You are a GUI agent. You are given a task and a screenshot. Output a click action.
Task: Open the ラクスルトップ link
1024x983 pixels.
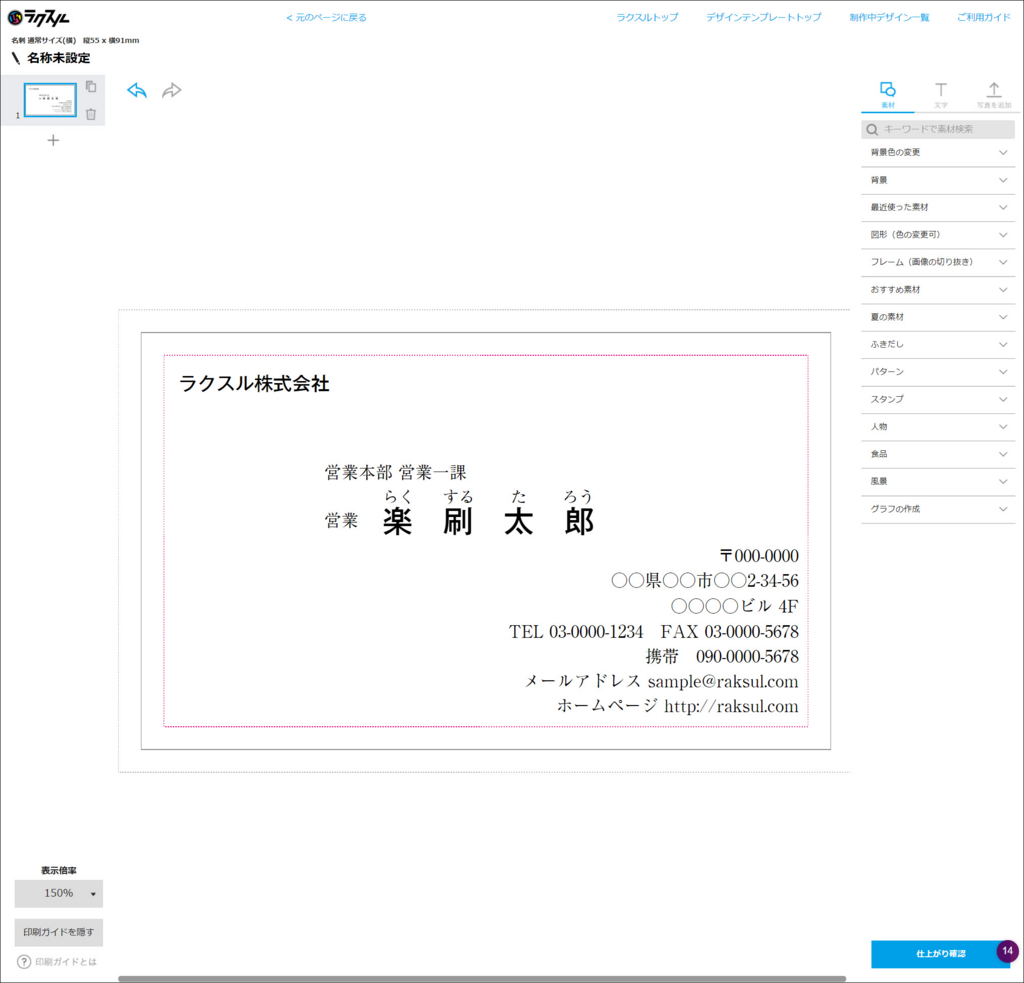click(x=647, y=18)
